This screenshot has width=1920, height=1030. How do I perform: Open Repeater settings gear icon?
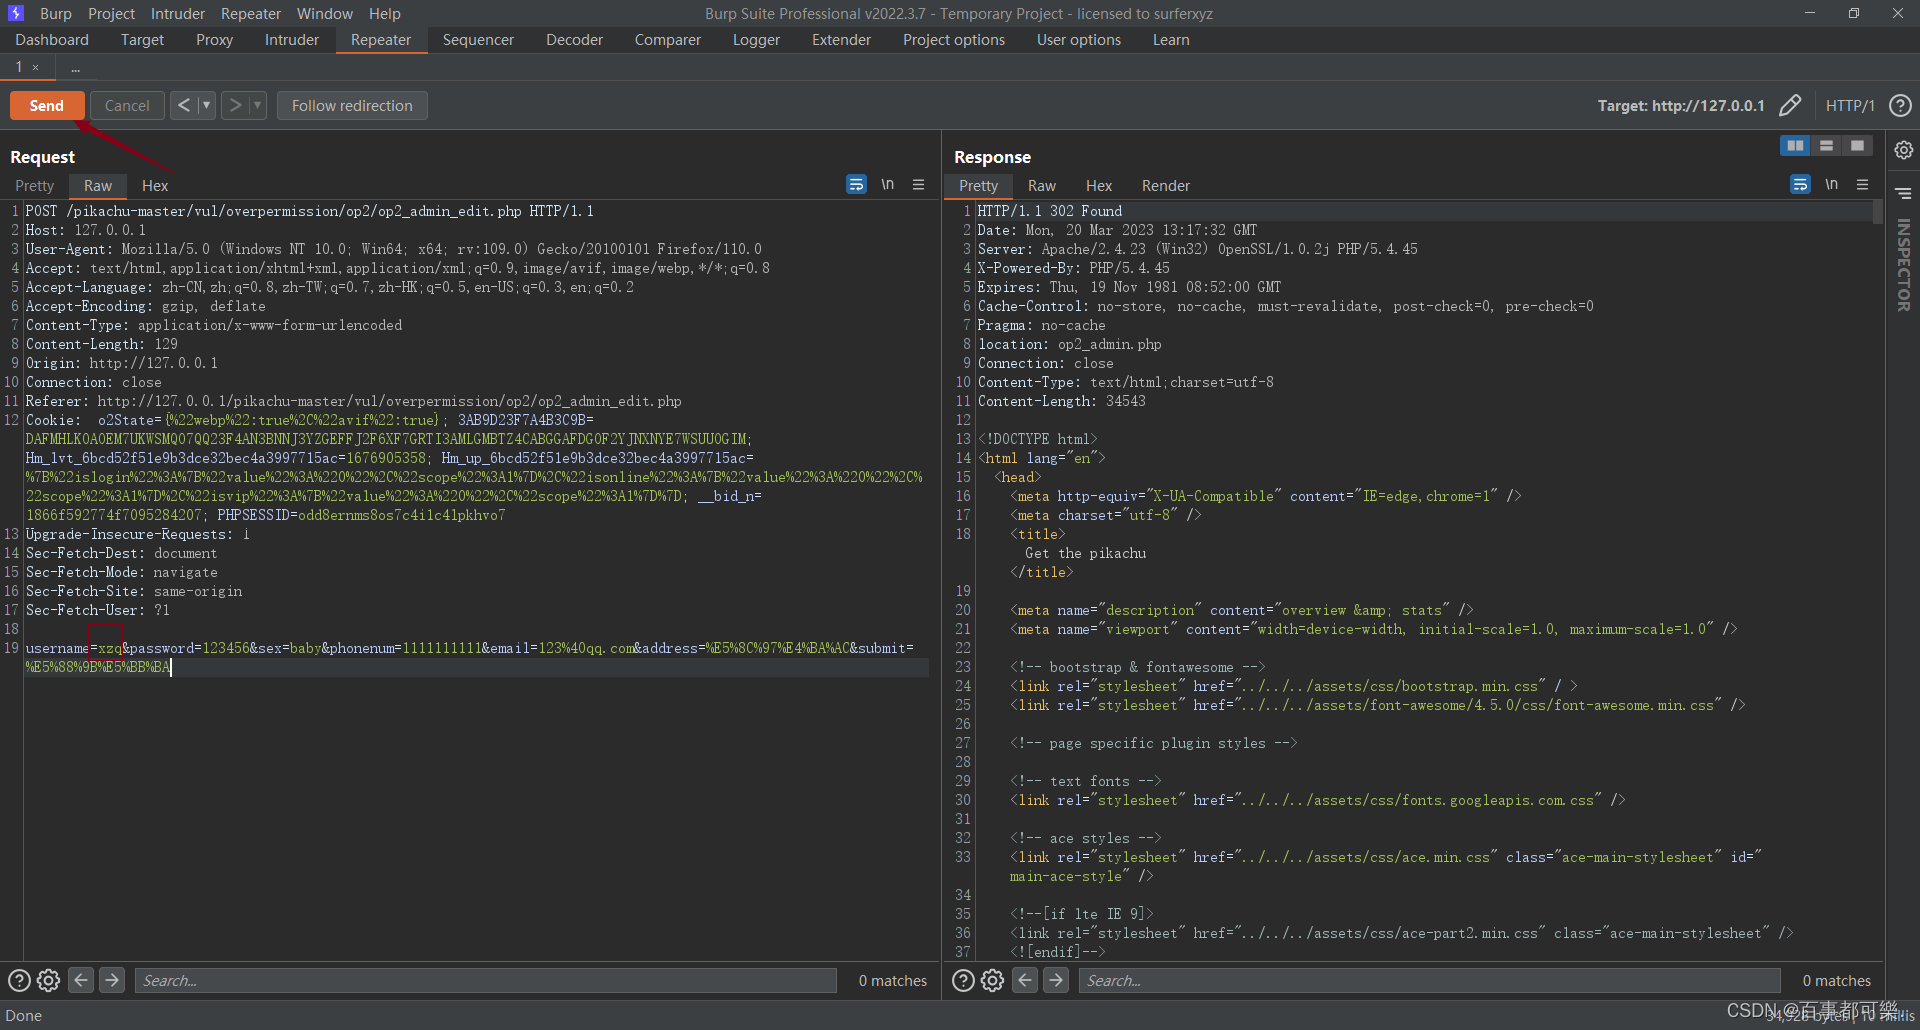(x=1904, y=150)
